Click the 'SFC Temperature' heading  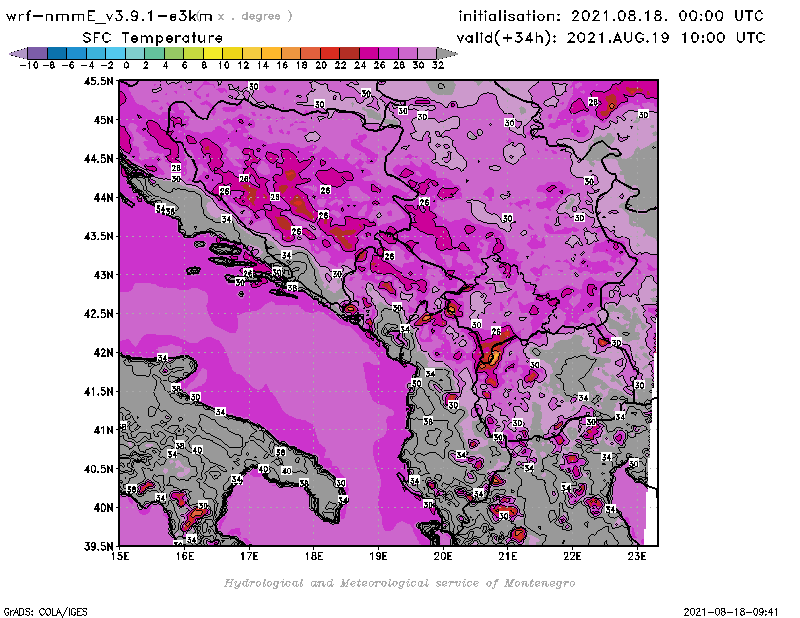coord(153,37)
